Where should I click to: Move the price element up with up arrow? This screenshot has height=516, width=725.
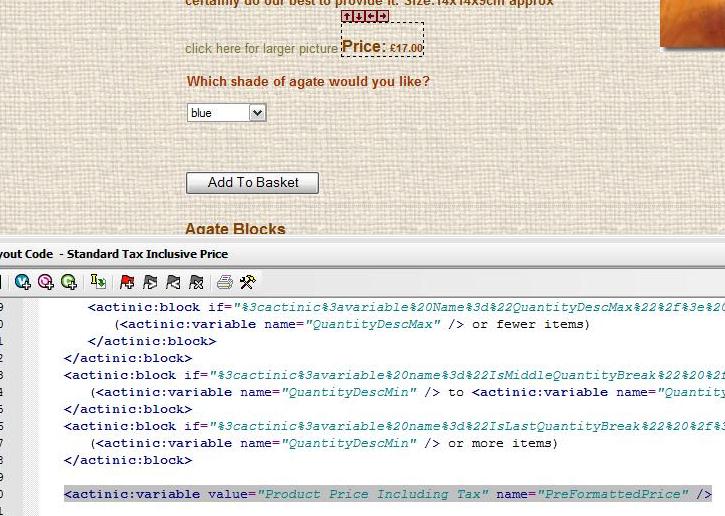point(347,16)
